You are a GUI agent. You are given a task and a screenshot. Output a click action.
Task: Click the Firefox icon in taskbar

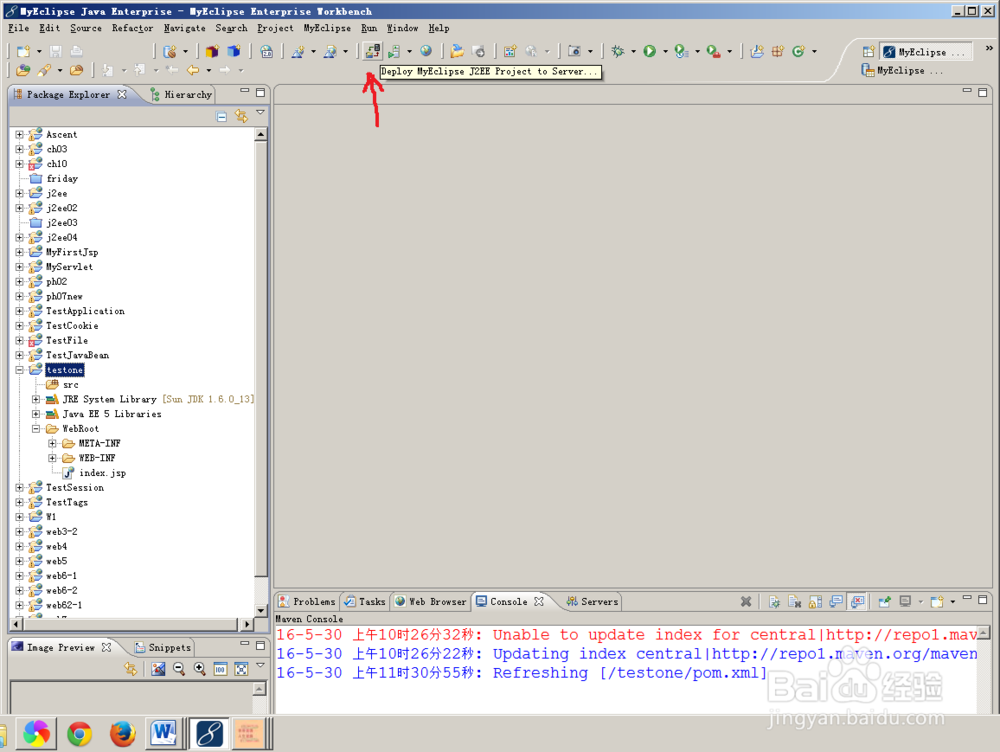point(122,734)
